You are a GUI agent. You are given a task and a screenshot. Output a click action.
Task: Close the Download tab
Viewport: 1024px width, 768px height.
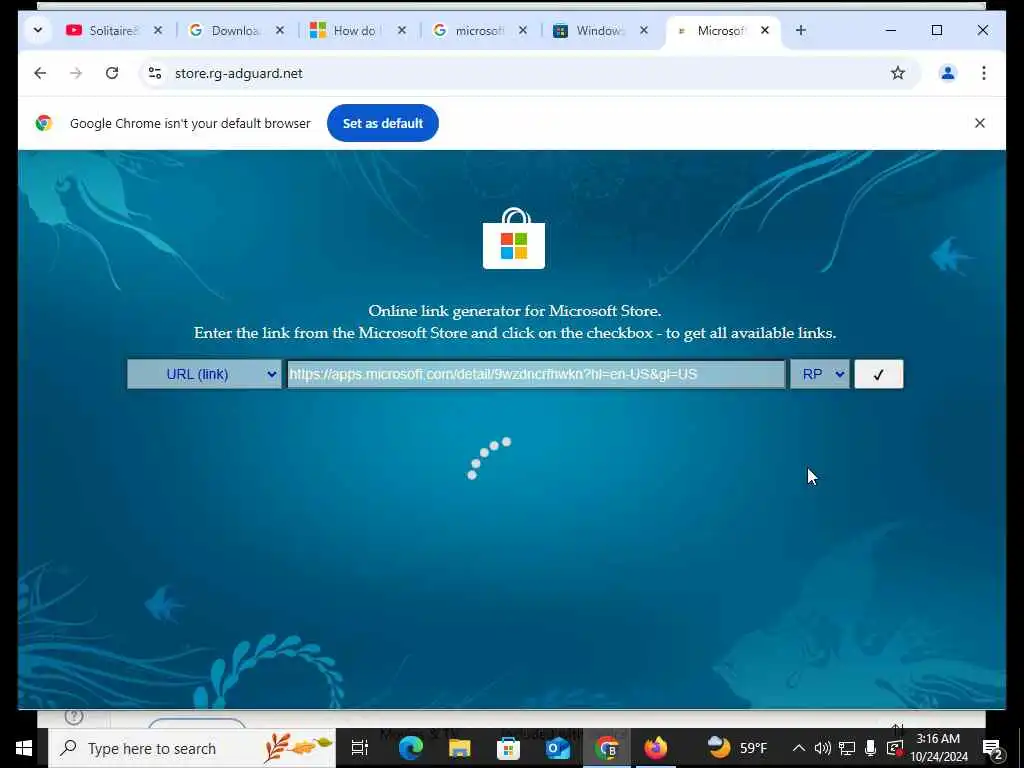click(x=280, y=30)
